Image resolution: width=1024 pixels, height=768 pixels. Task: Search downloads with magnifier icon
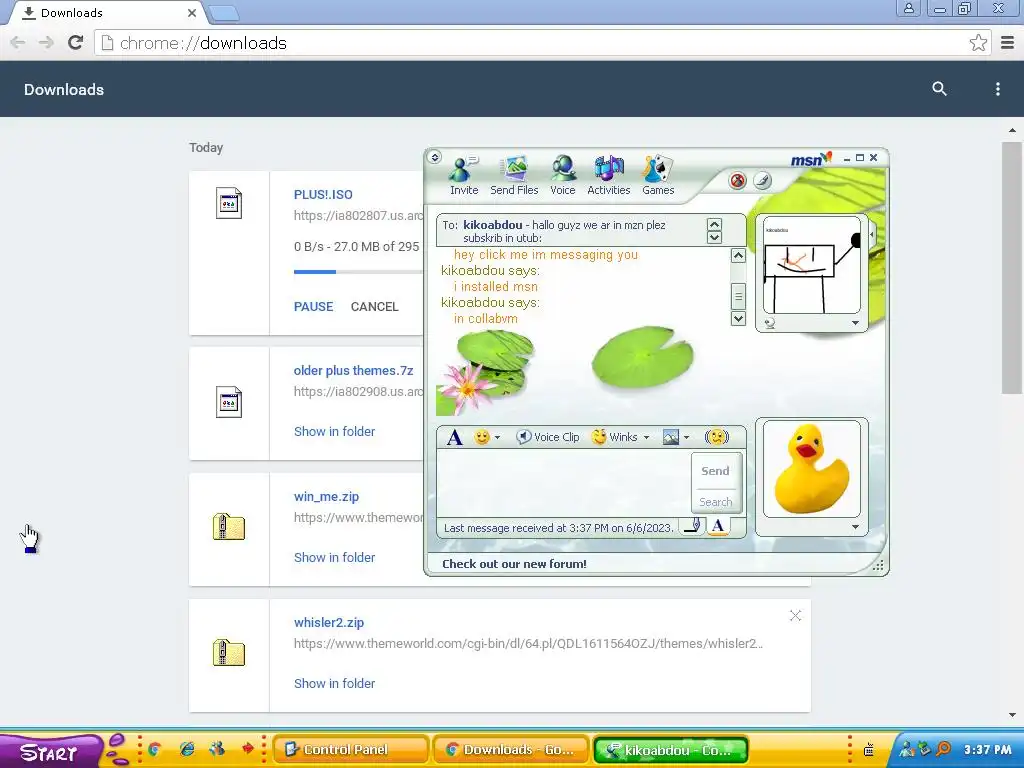pos(939,89)
